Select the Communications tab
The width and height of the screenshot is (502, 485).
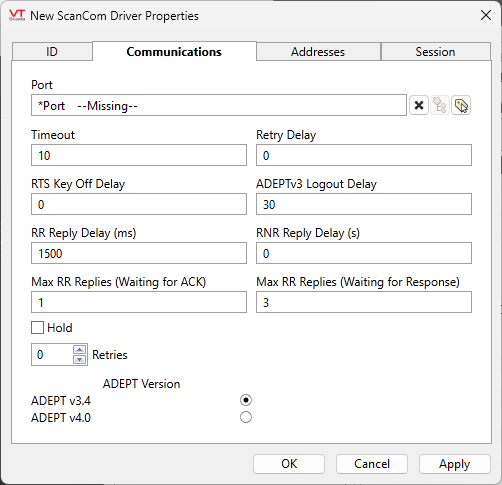click(x=174, y=52)
